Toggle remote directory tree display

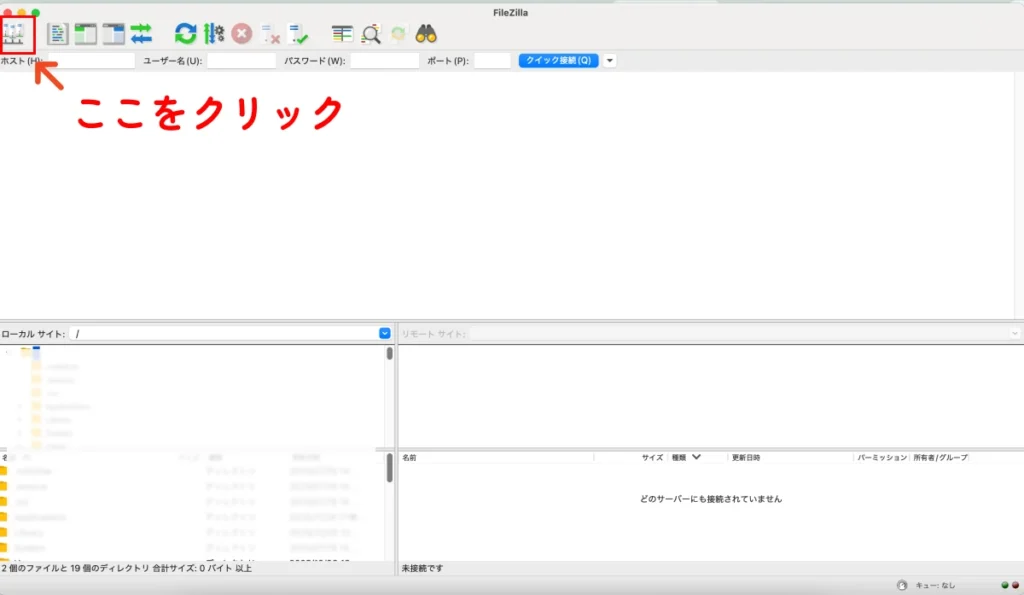pyautogui.click(x=114, y=34)
